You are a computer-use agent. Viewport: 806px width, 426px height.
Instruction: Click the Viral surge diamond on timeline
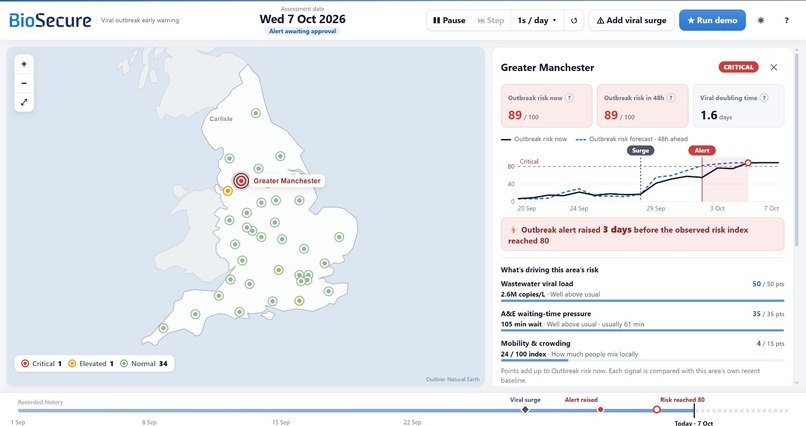pyautogui.click(x=525, y=410)
